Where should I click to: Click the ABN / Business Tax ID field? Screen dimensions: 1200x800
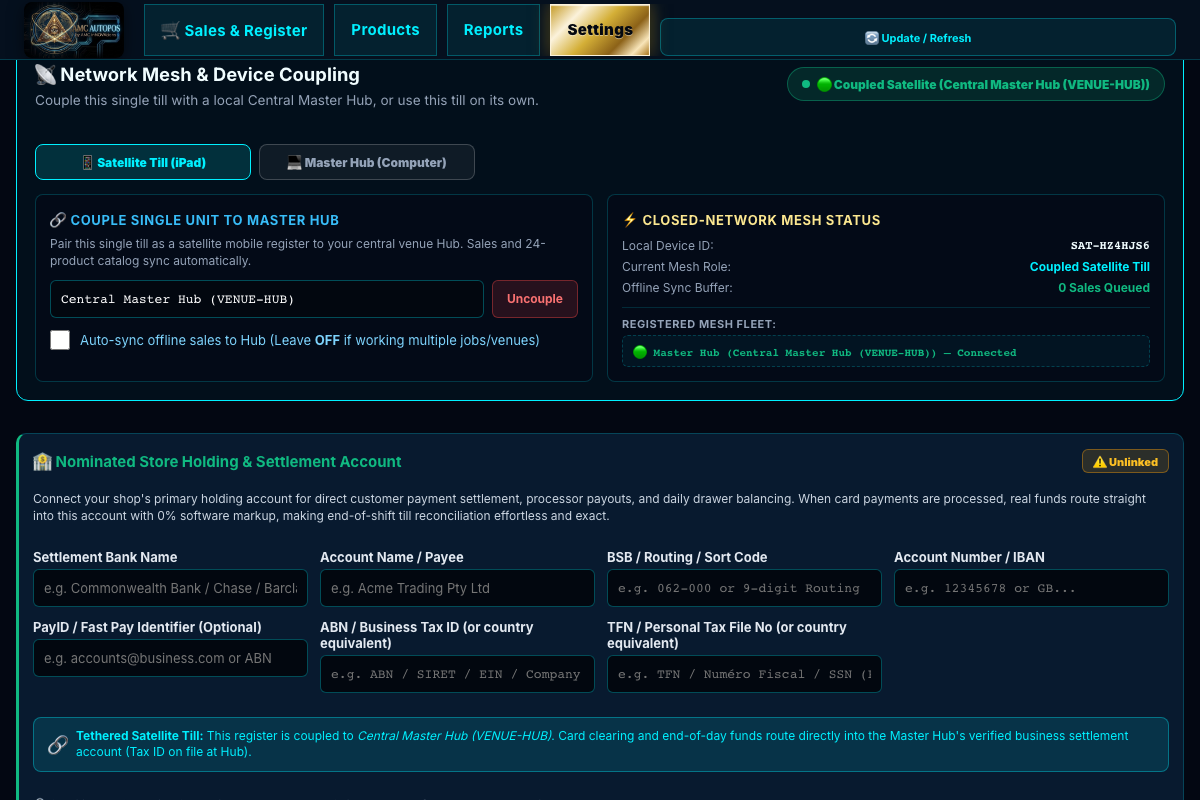pos(457,674)
